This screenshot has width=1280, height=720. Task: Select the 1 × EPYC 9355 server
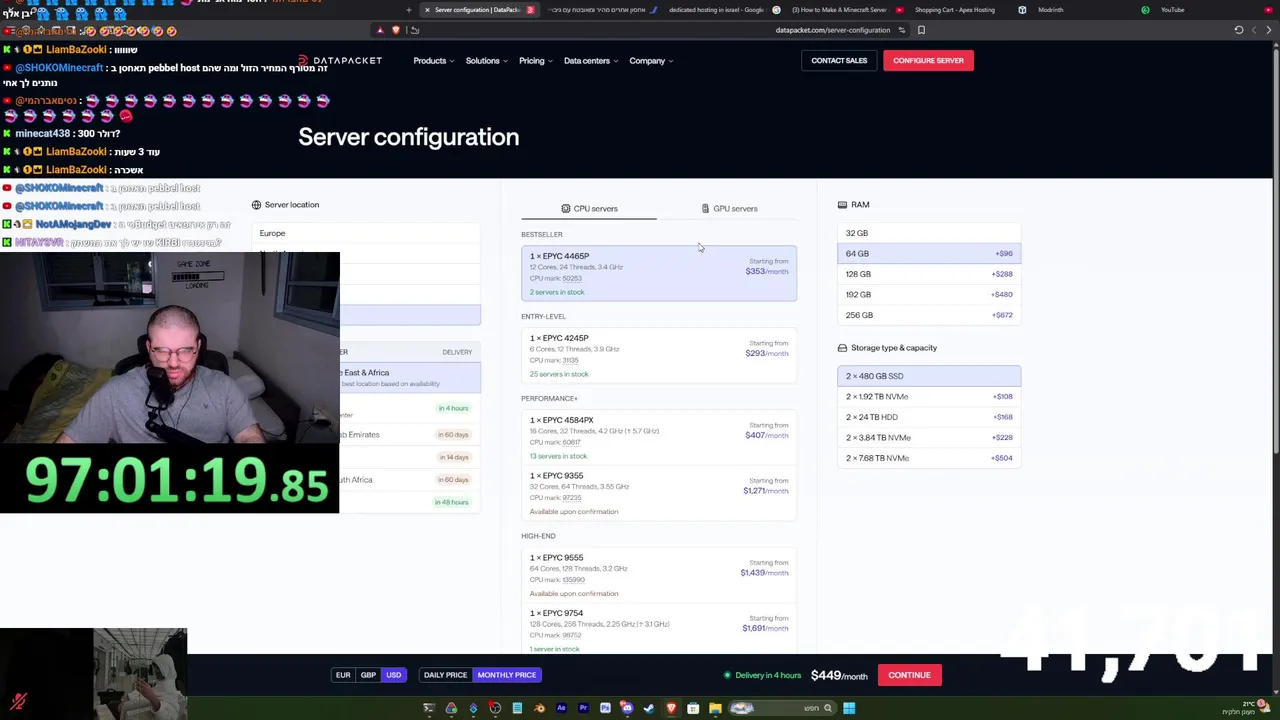click(659, 493)
